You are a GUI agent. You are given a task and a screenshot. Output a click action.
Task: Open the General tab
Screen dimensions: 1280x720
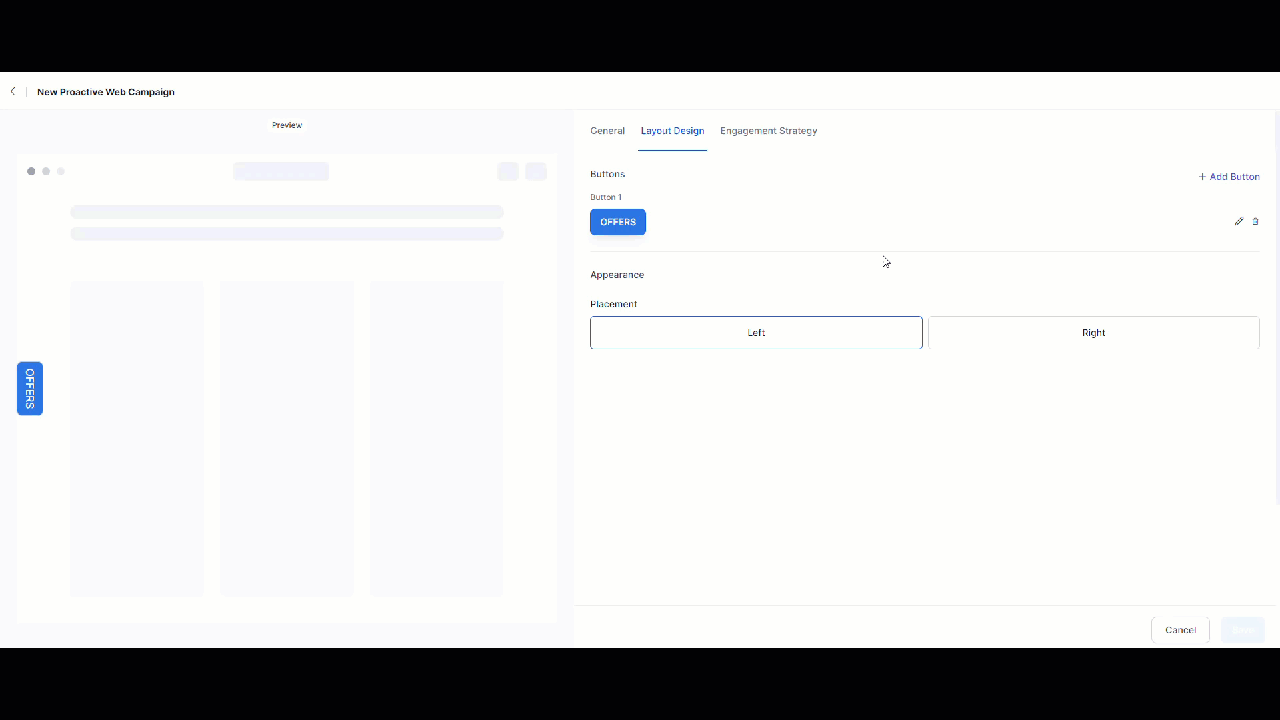click(607, 131)
